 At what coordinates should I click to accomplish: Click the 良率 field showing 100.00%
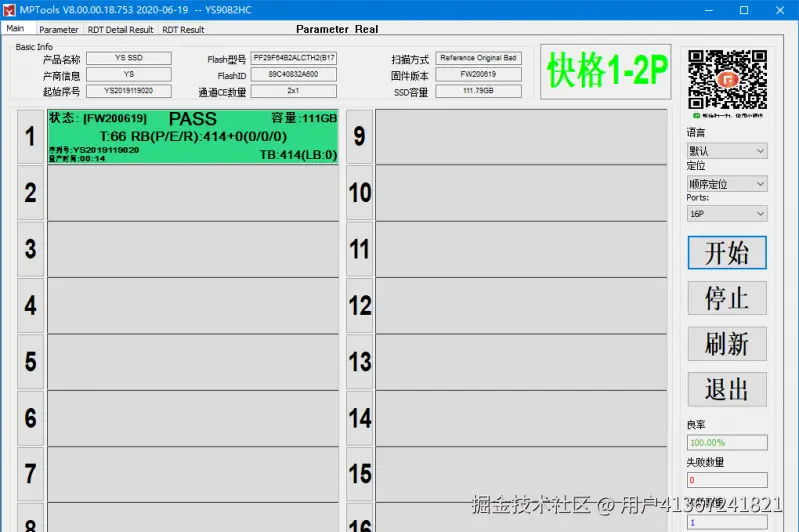[727, 442]
